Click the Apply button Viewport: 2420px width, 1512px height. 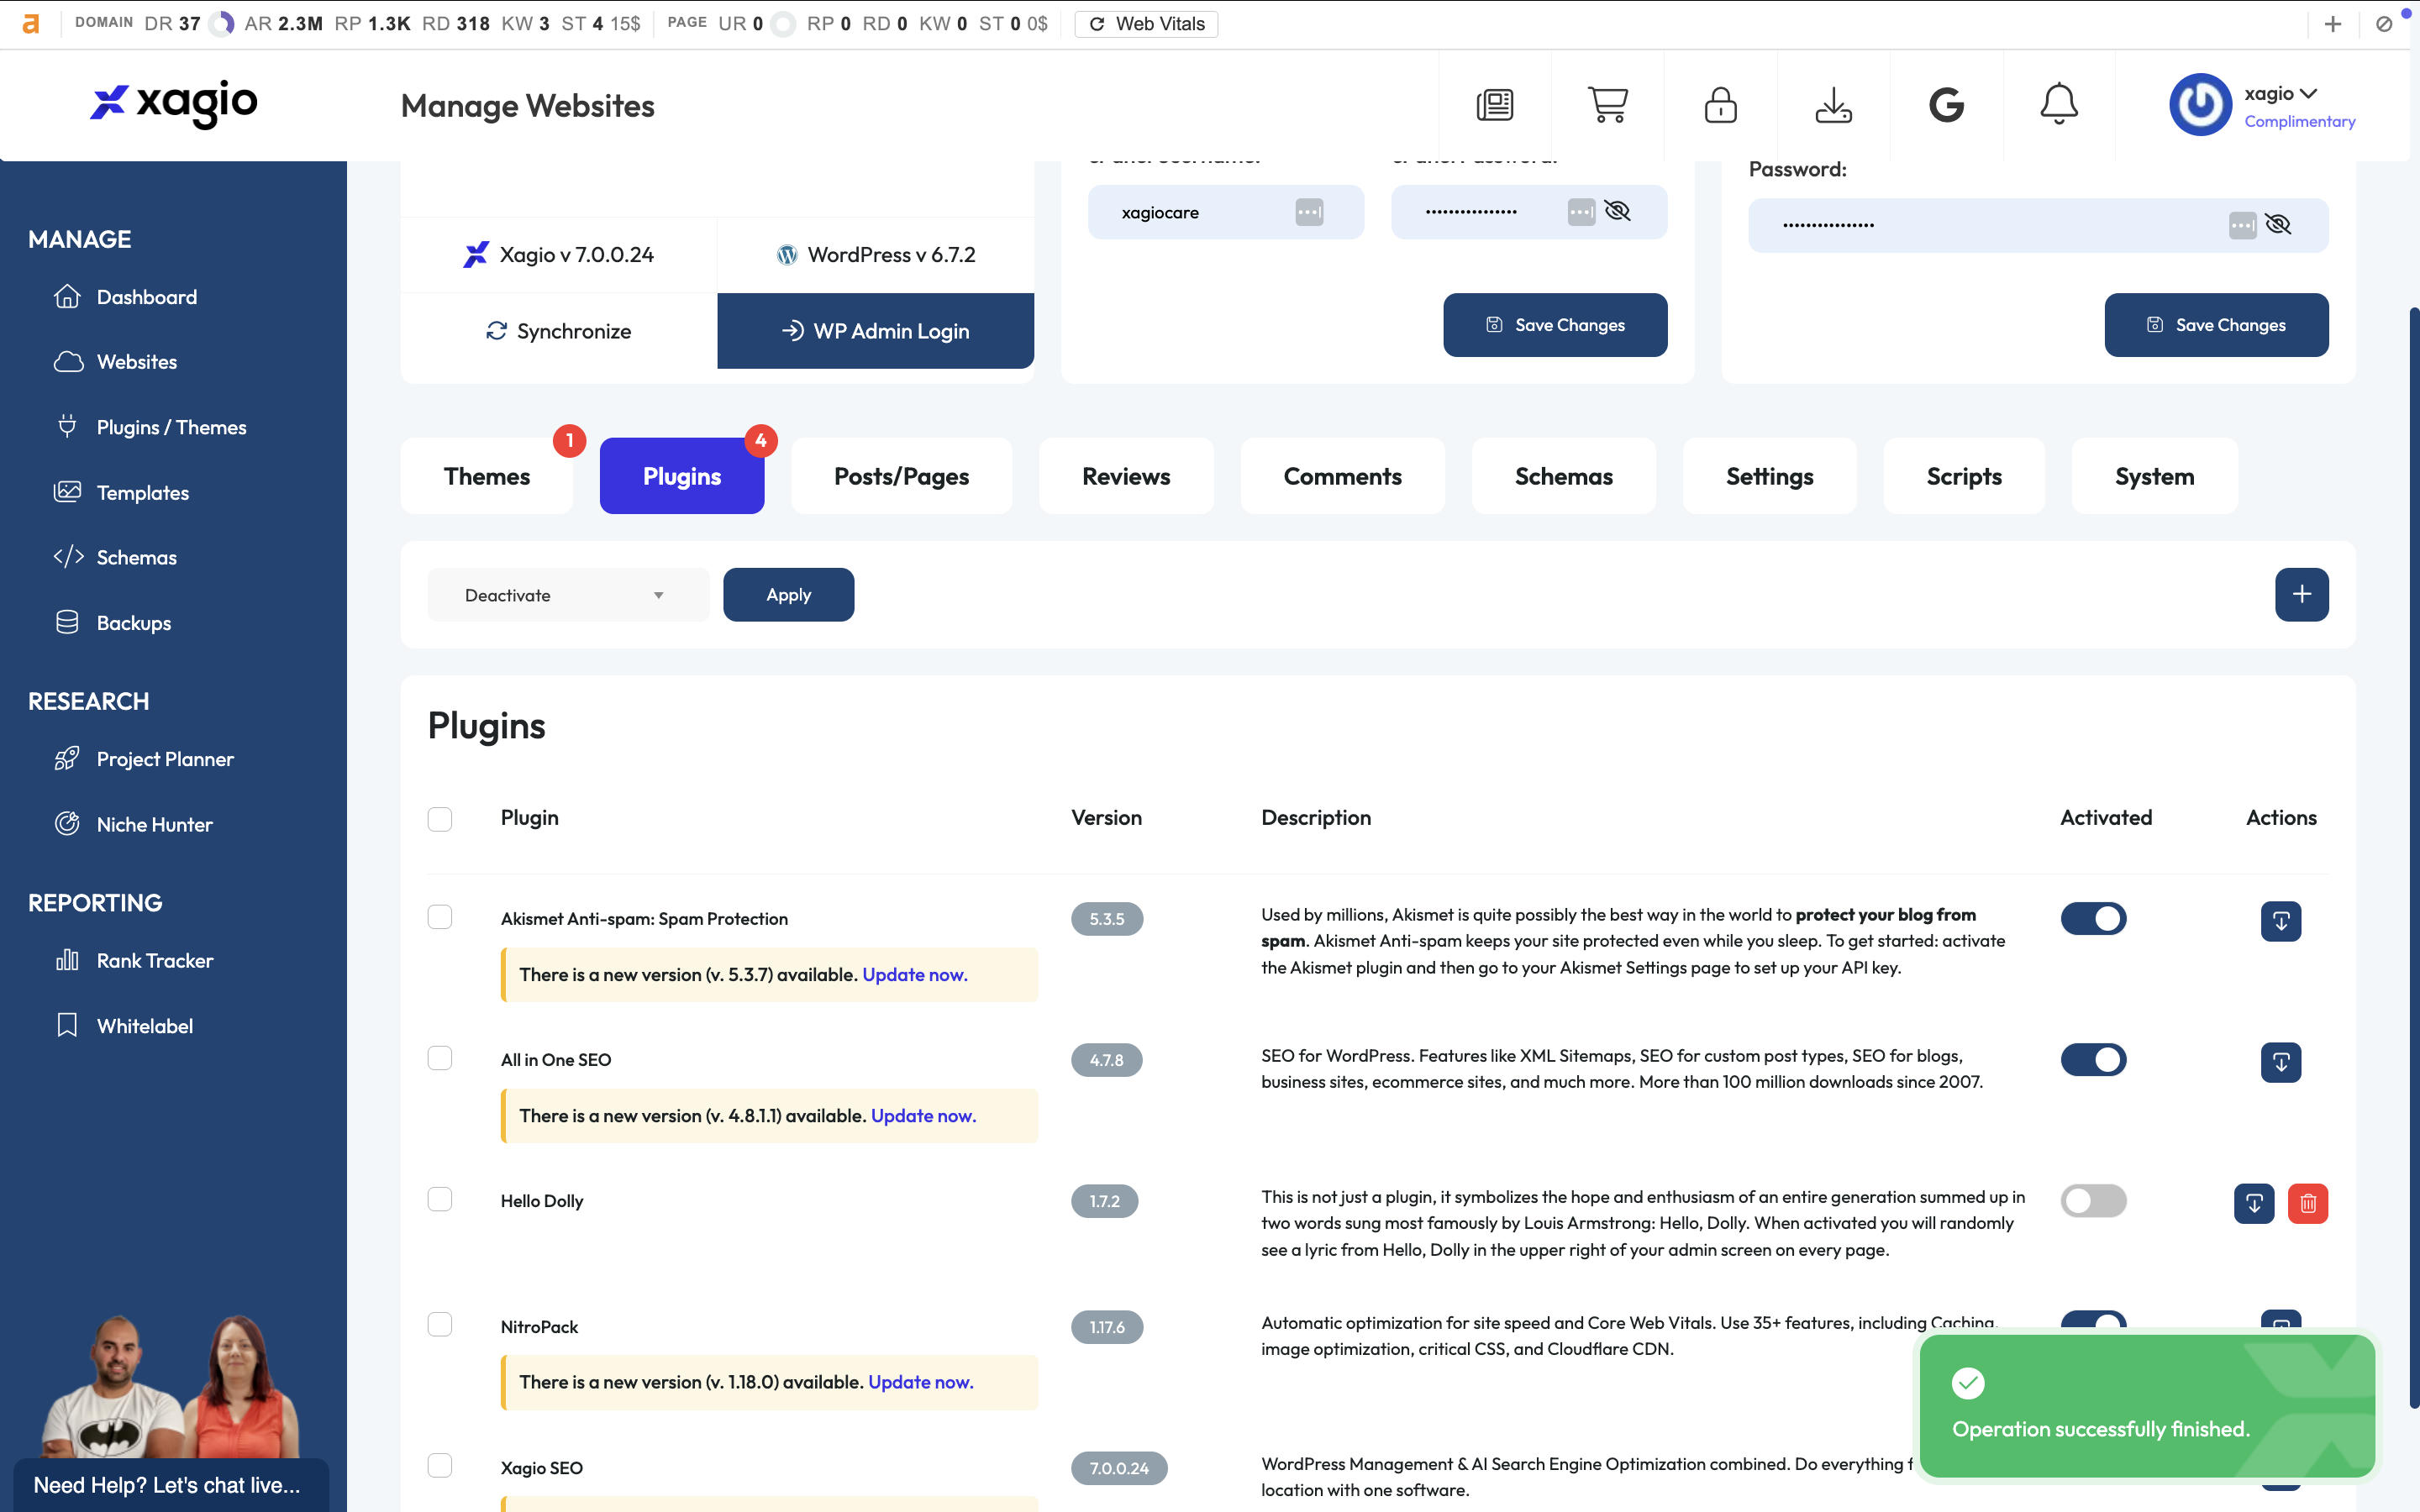788,595
